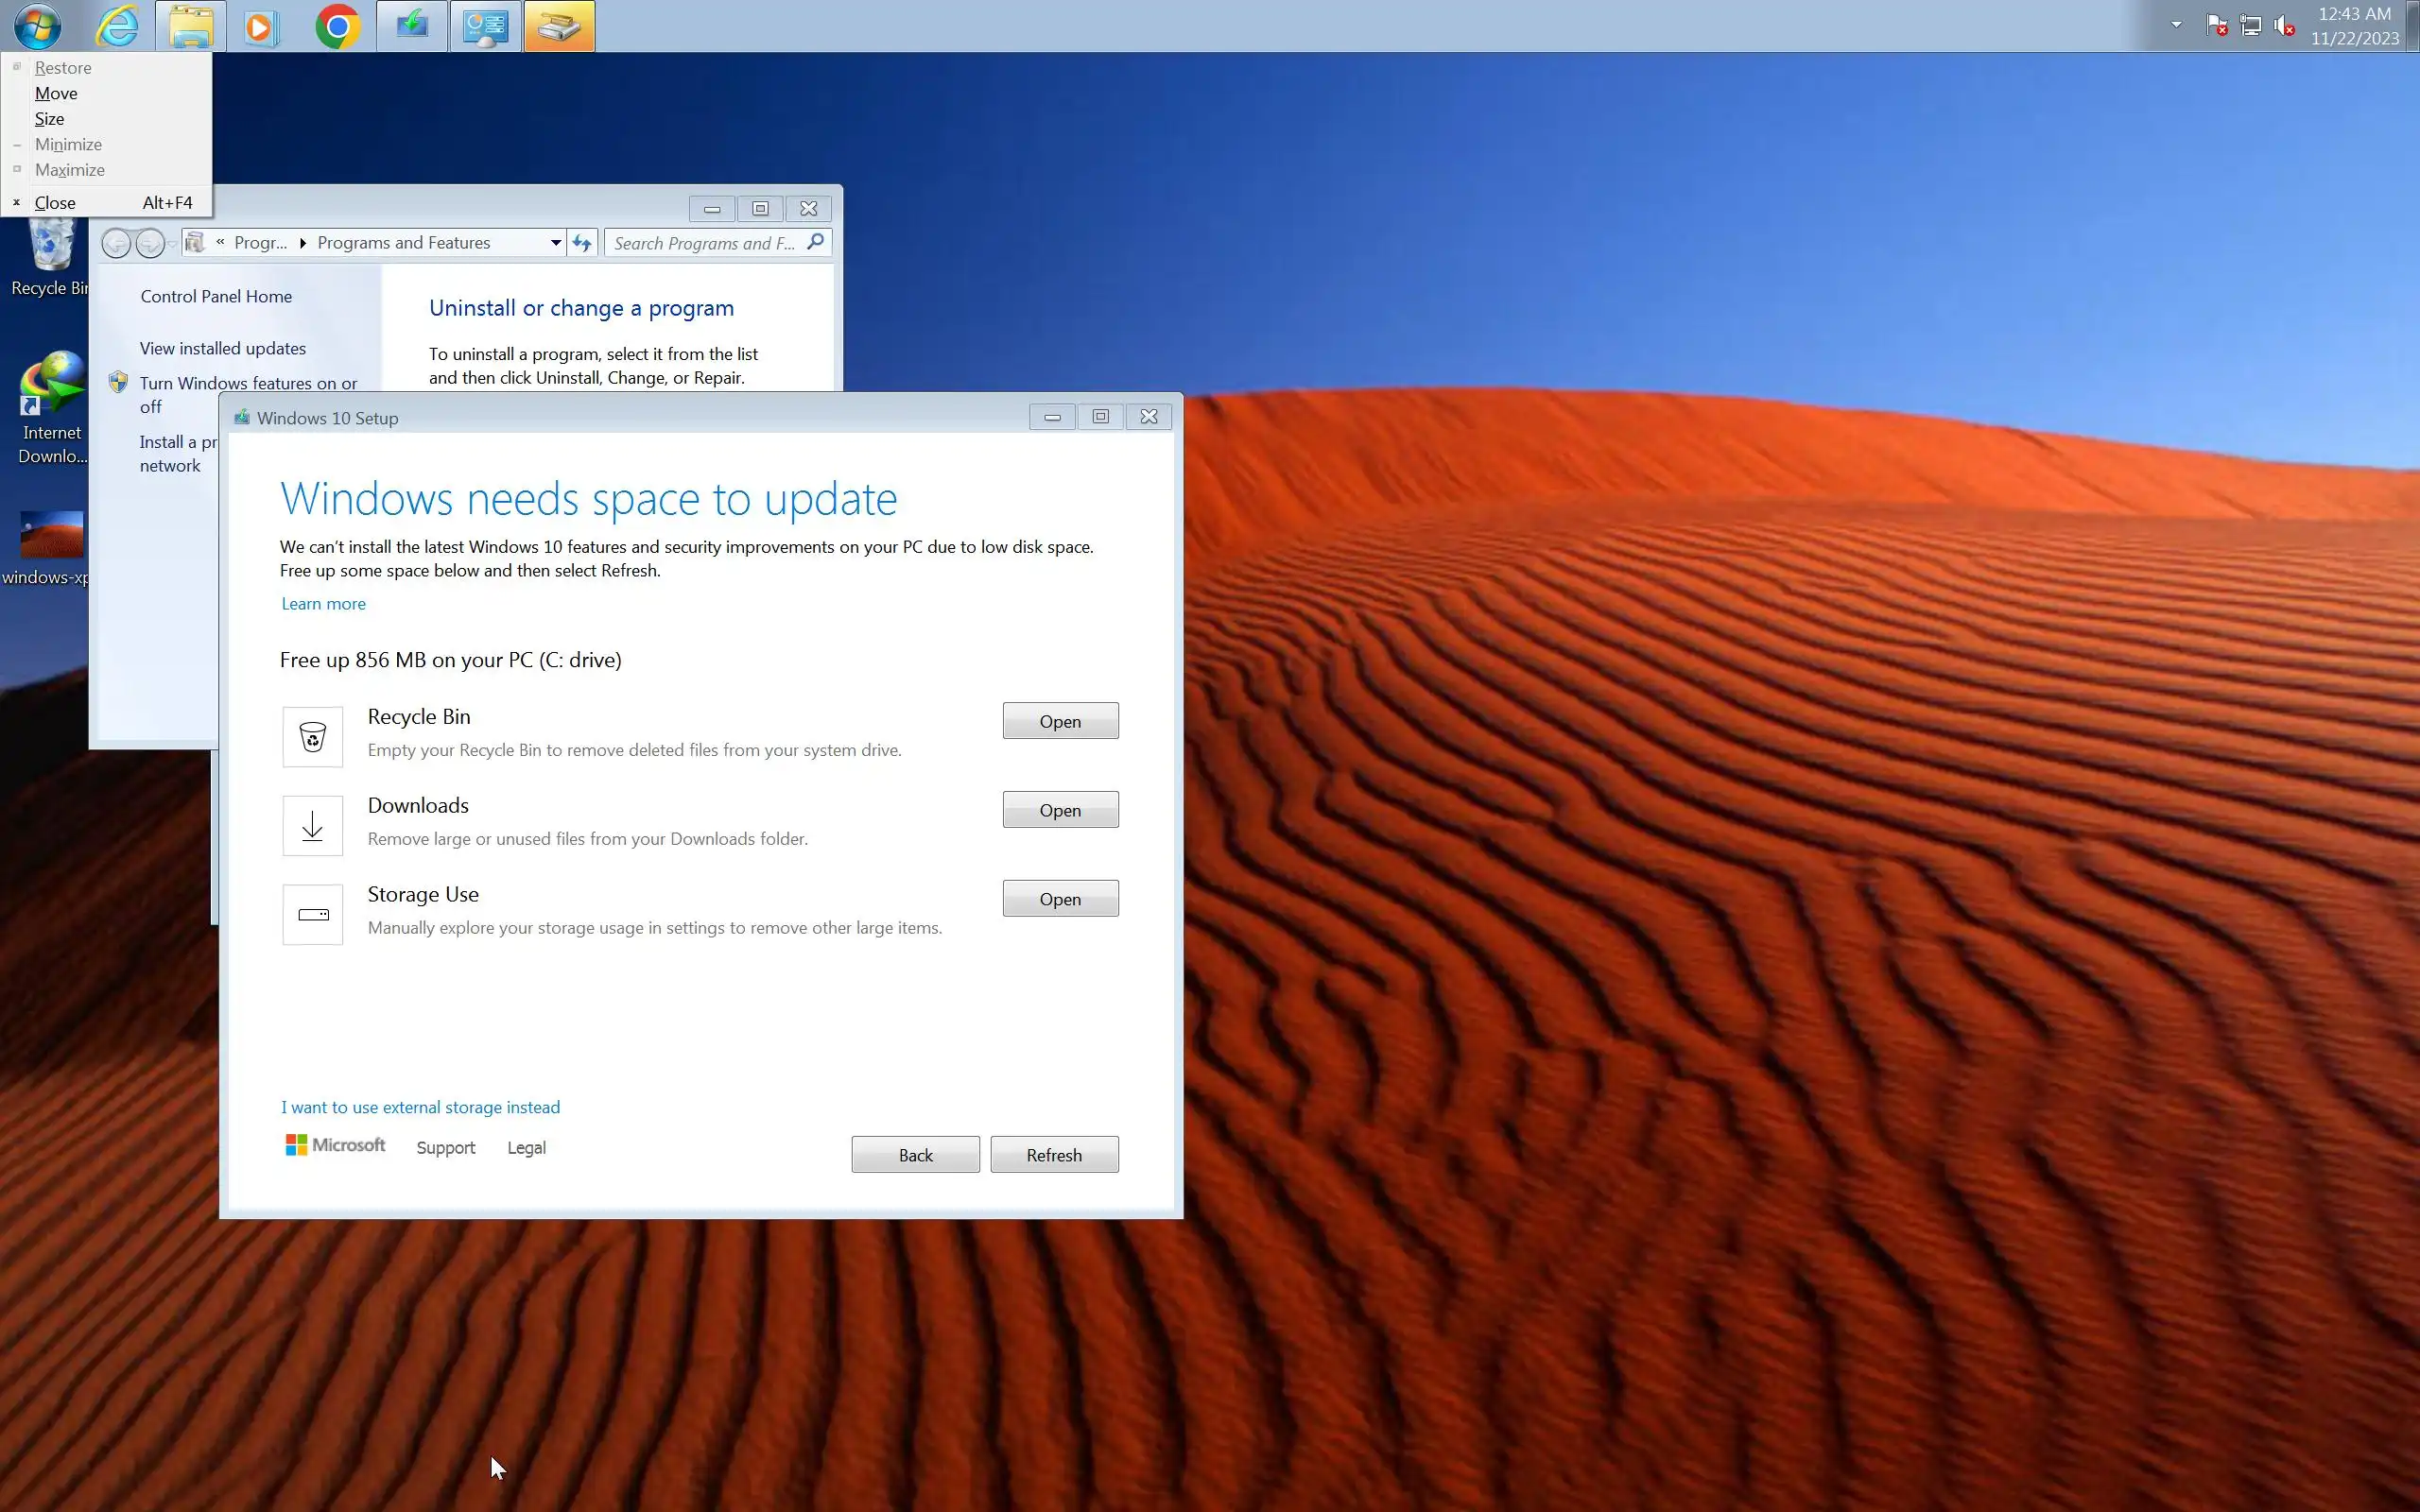Viewport: 2420px width, 1512px height.
Task: Open Recycle Bin using its Open button
Action: coord(1060,721)
